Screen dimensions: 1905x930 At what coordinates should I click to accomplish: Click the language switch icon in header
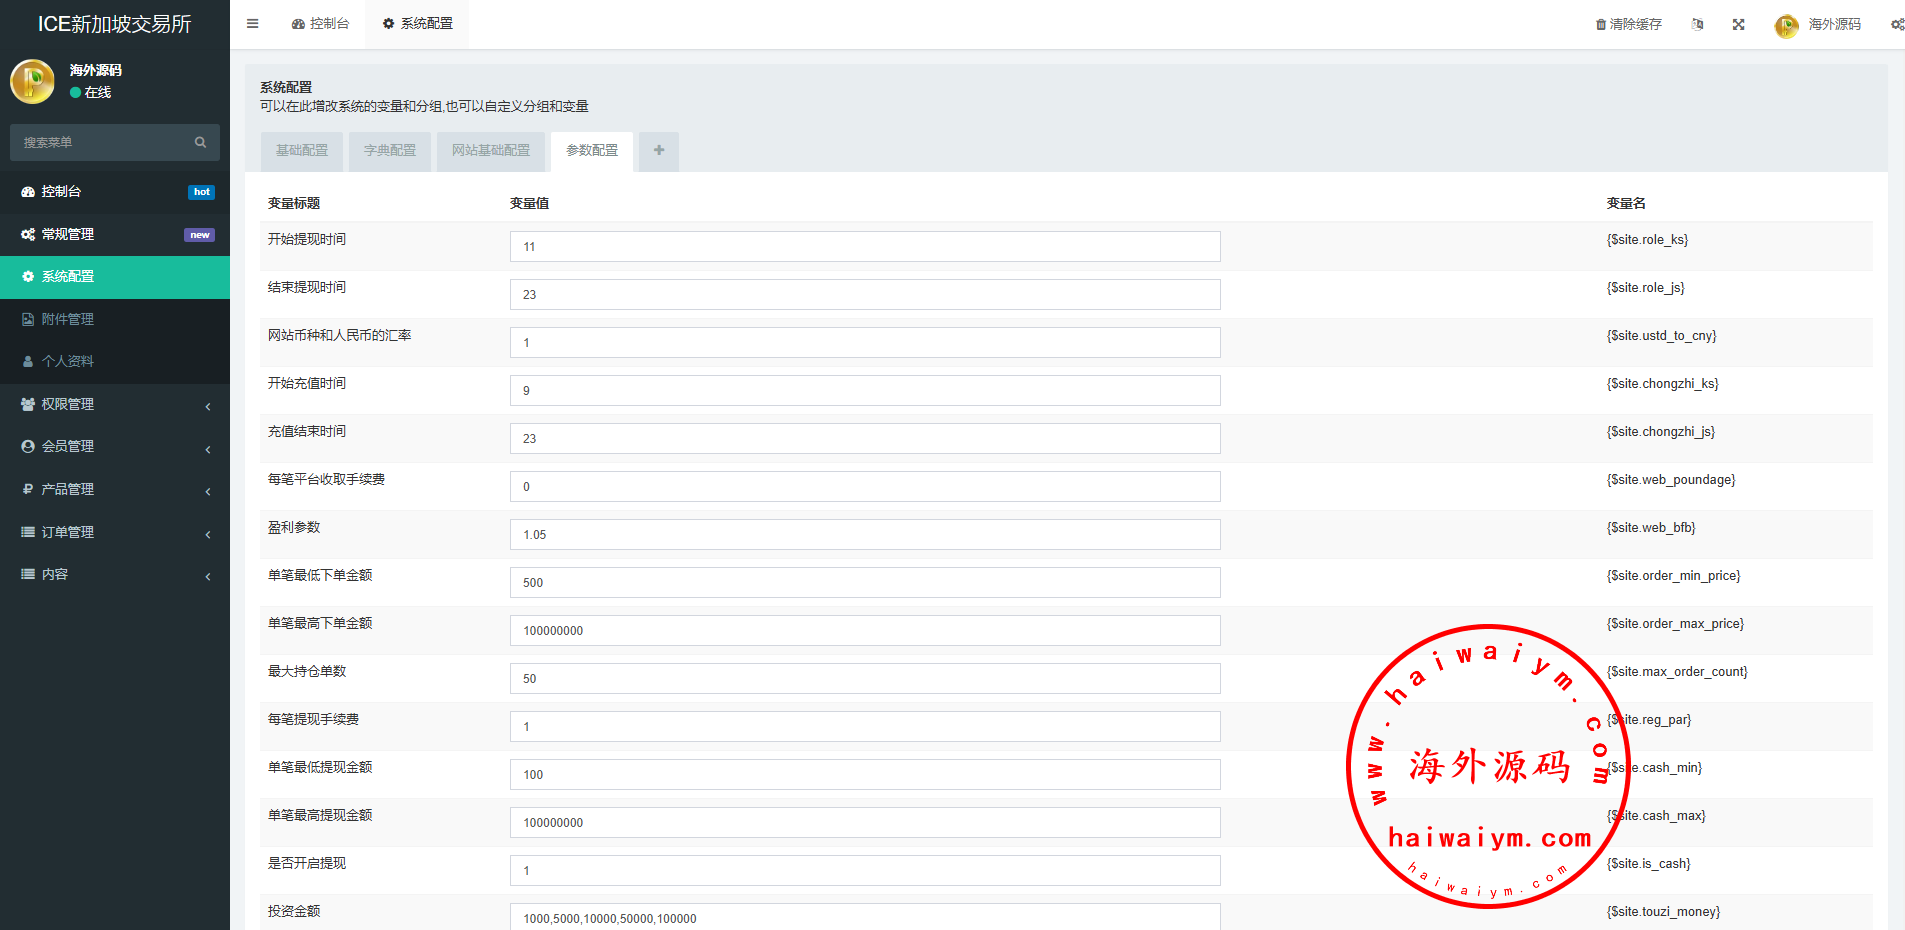click(x=1697, y=24)
